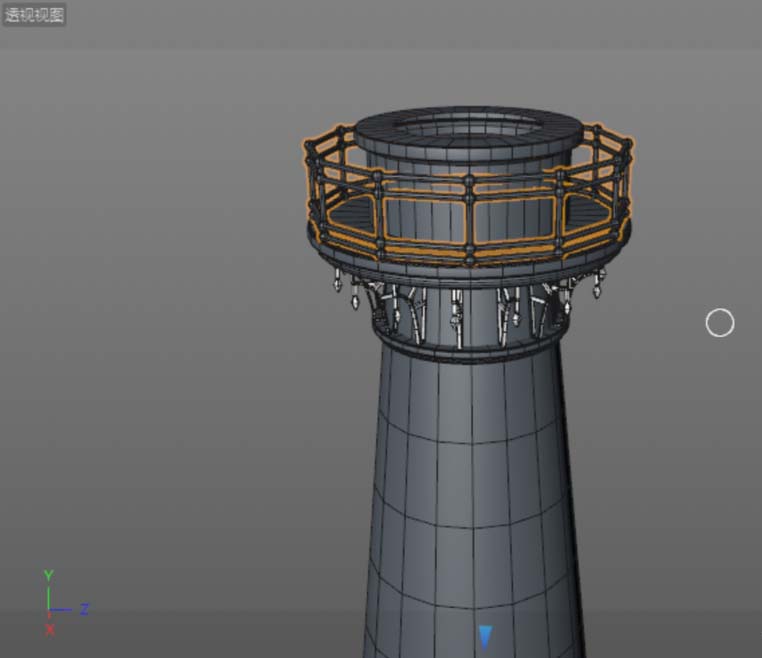Click the red X axis indicator
This screenshot has width=762, height=658.
(49, 630)
